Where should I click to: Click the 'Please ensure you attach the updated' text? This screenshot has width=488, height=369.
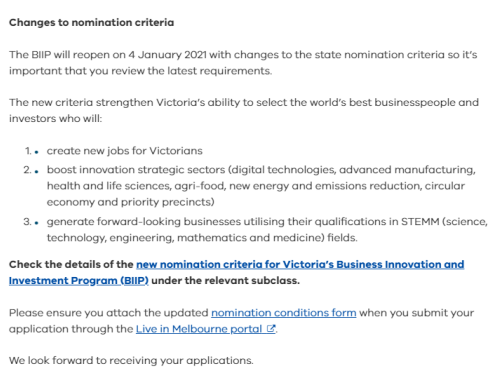109,313
